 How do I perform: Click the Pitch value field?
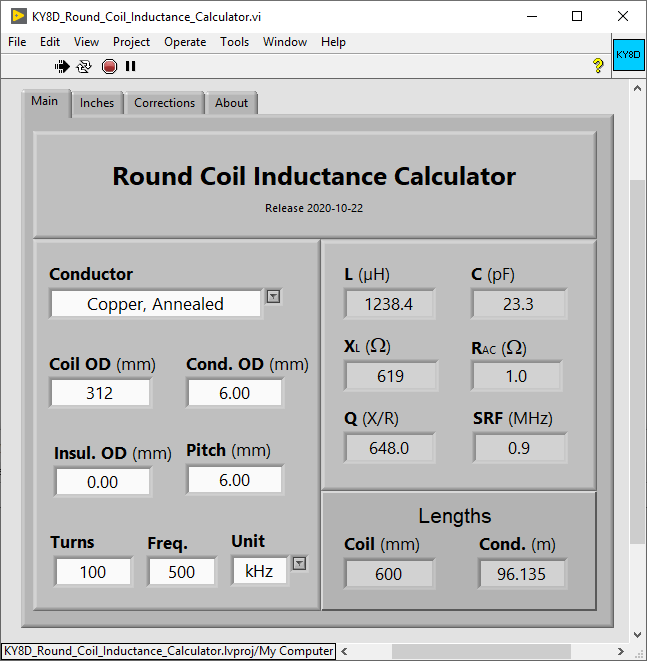(x=235, y=480)
